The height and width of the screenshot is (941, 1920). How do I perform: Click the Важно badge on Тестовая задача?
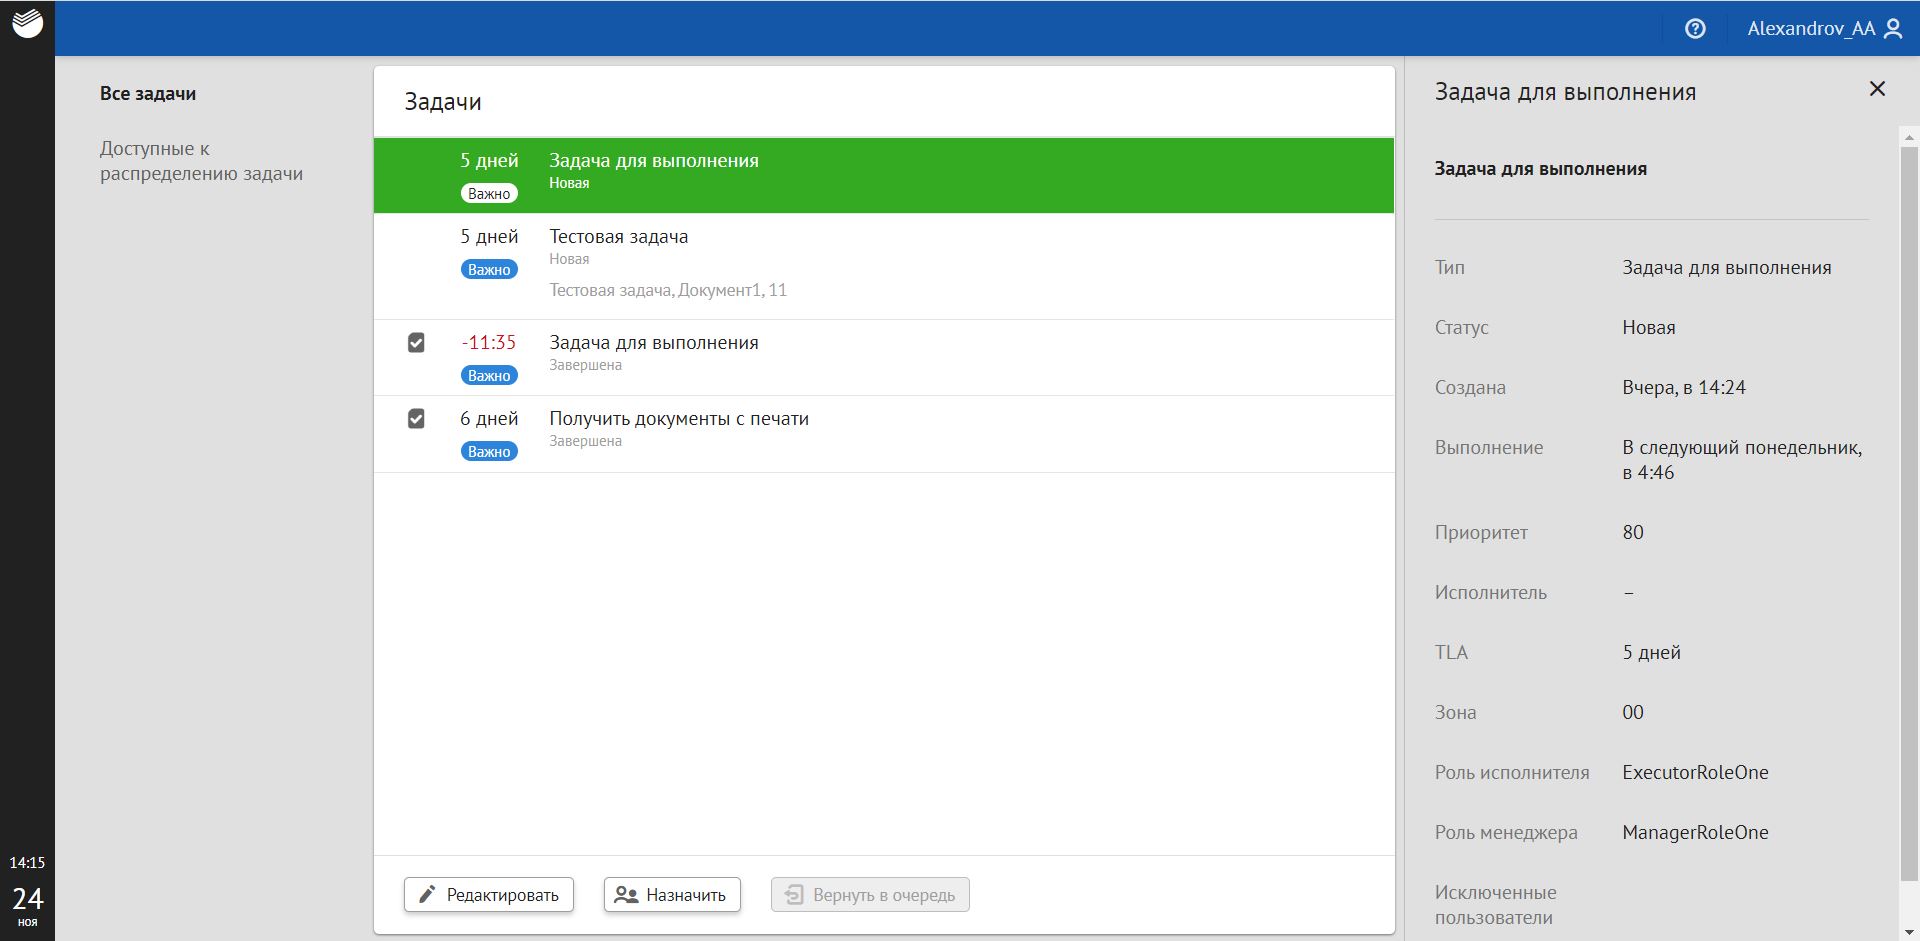pyautogui.click(x=489, y=270)
